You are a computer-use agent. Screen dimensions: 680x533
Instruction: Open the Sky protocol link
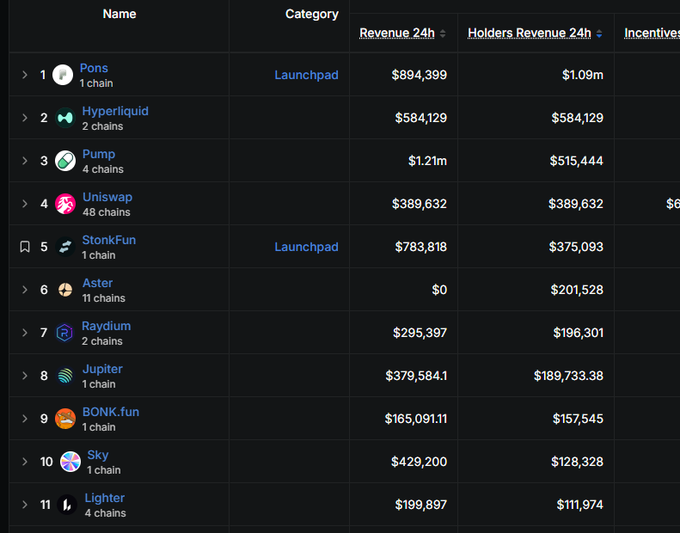[98, 455]
